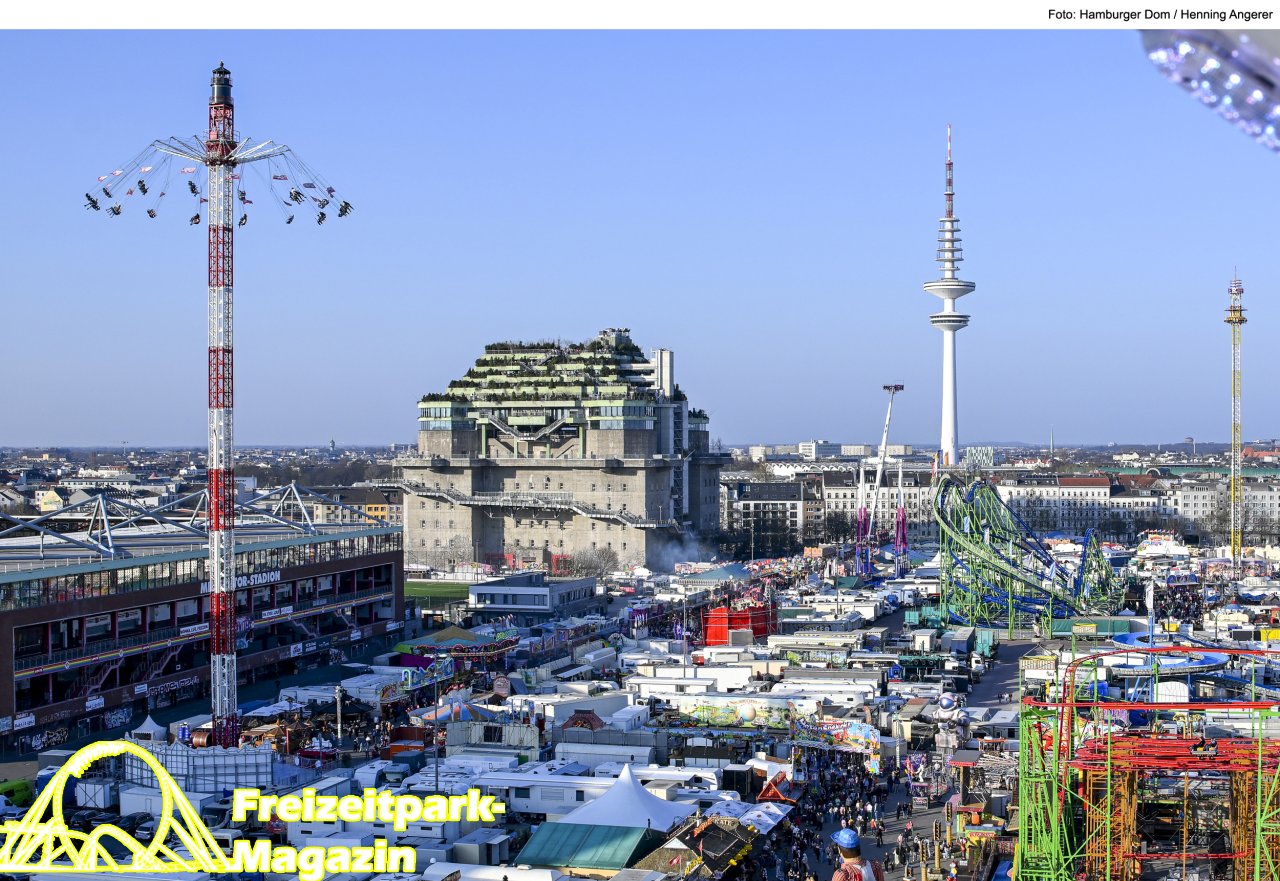Click the white Heinrich-Hertz TV tower

948,310
